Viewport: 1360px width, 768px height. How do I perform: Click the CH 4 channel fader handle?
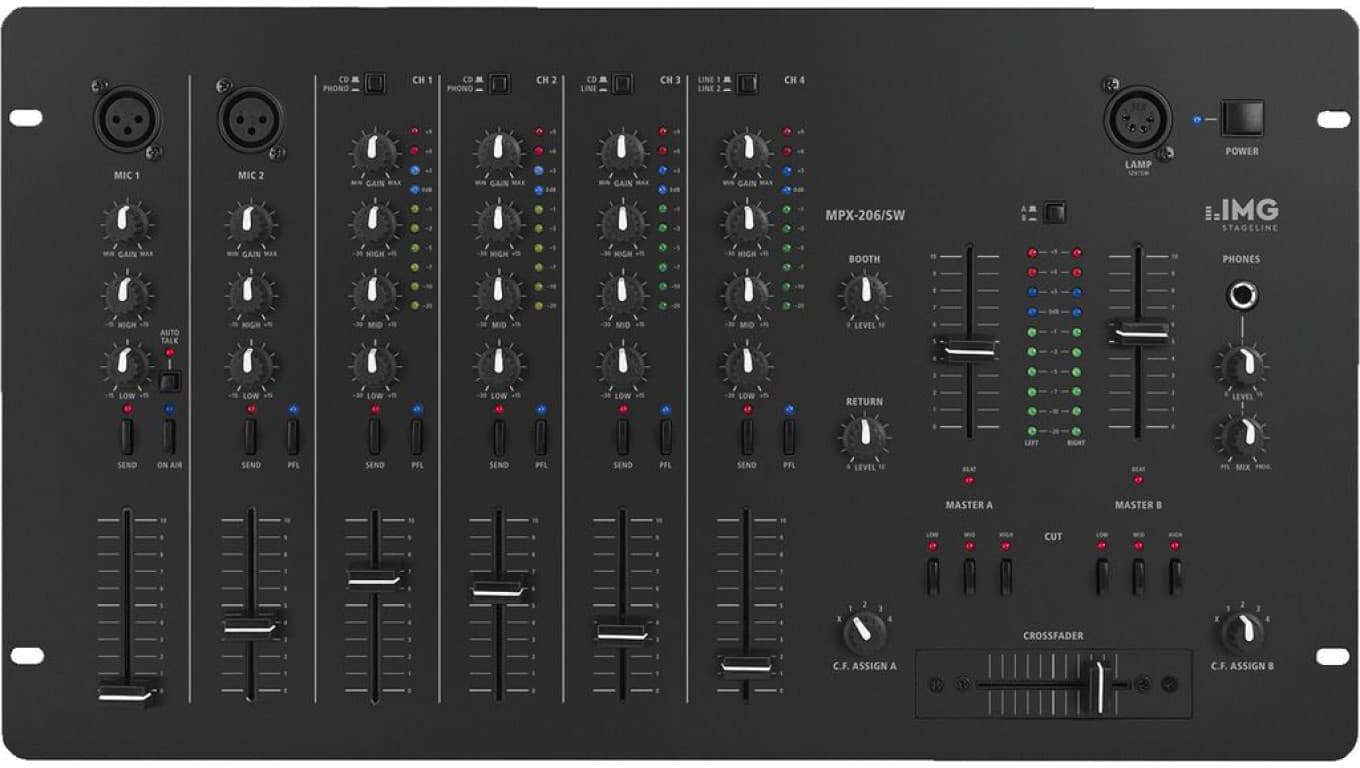[747, 665]
